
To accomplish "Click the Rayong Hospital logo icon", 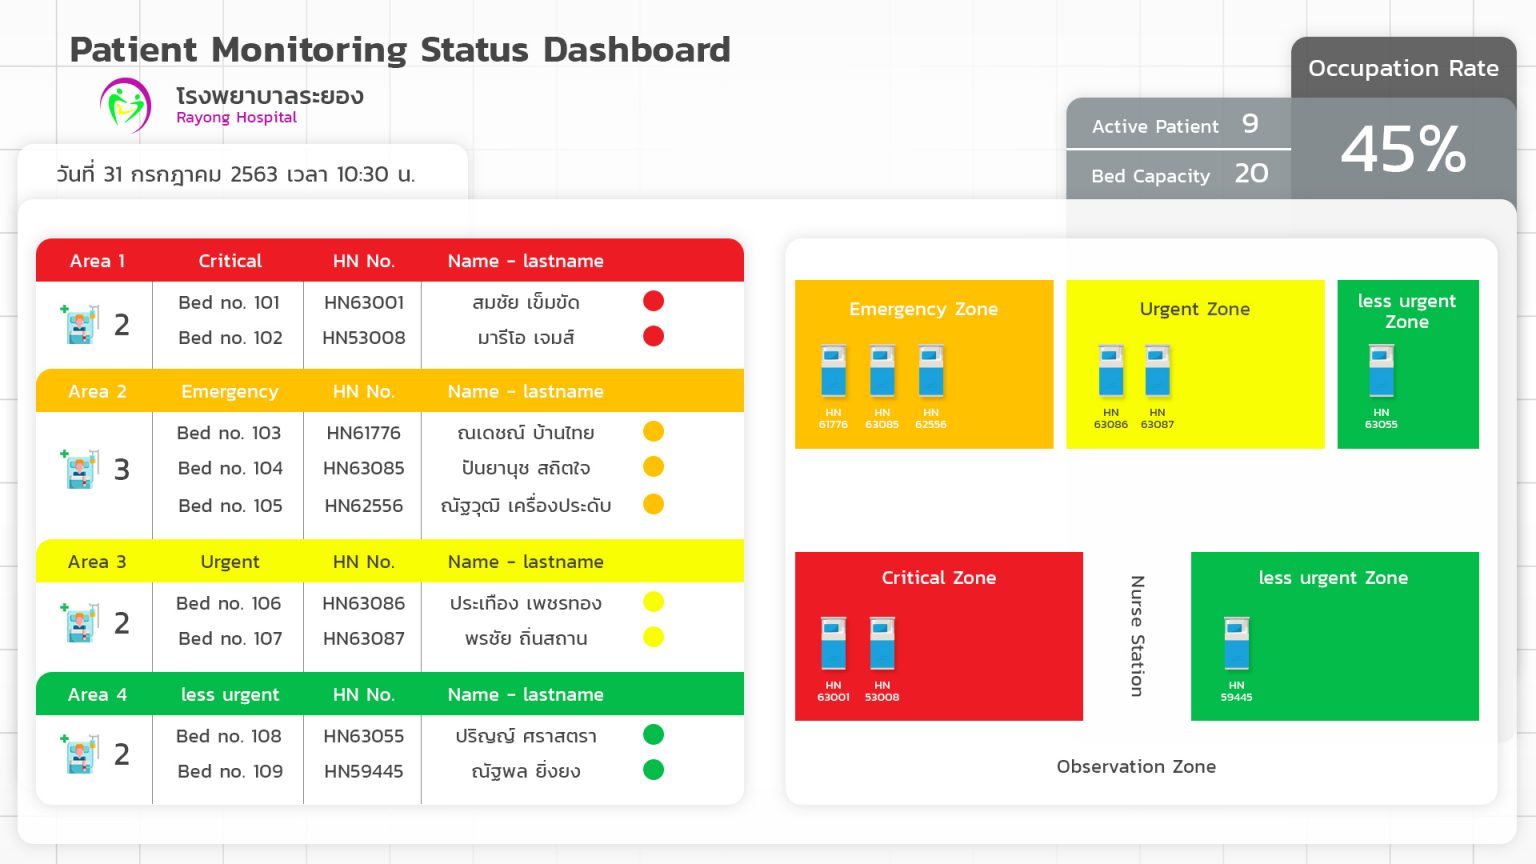I will [126, 105].
